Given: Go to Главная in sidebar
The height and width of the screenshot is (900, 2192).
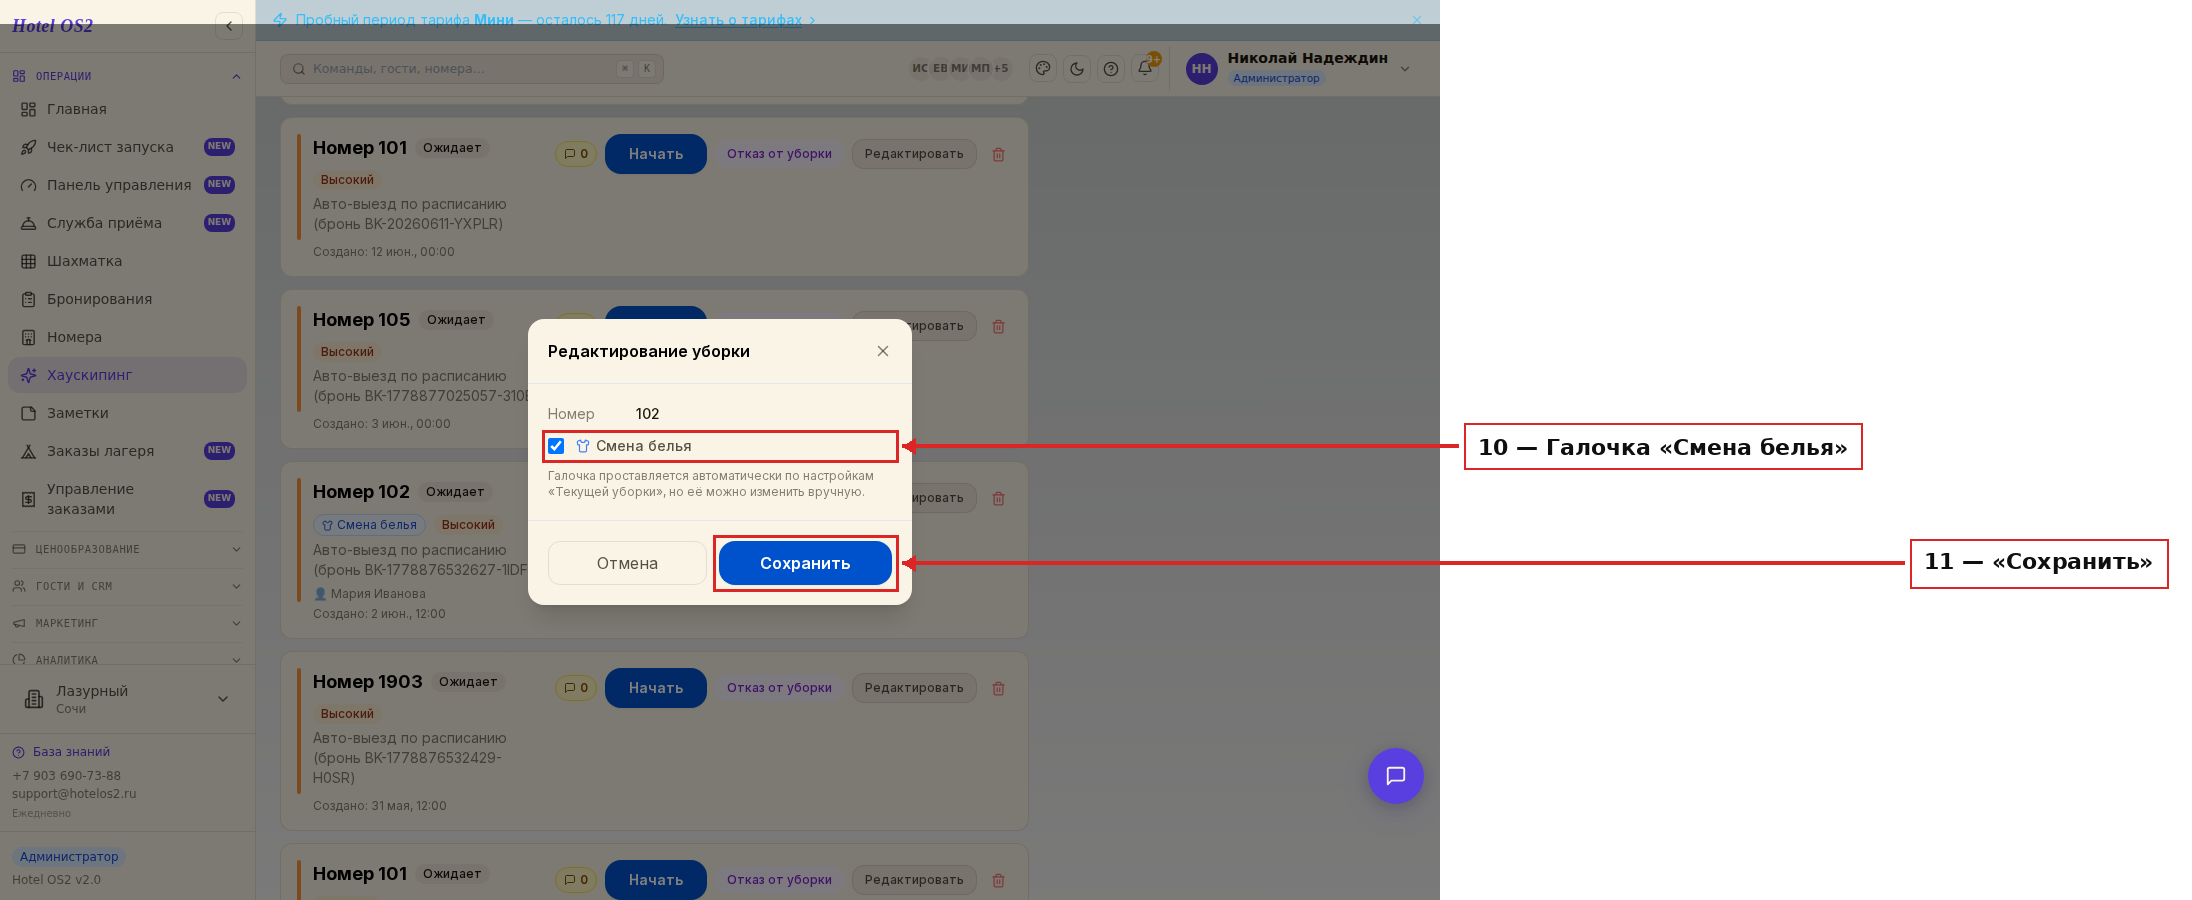Looking at the screenshot, I should point(127,109).
